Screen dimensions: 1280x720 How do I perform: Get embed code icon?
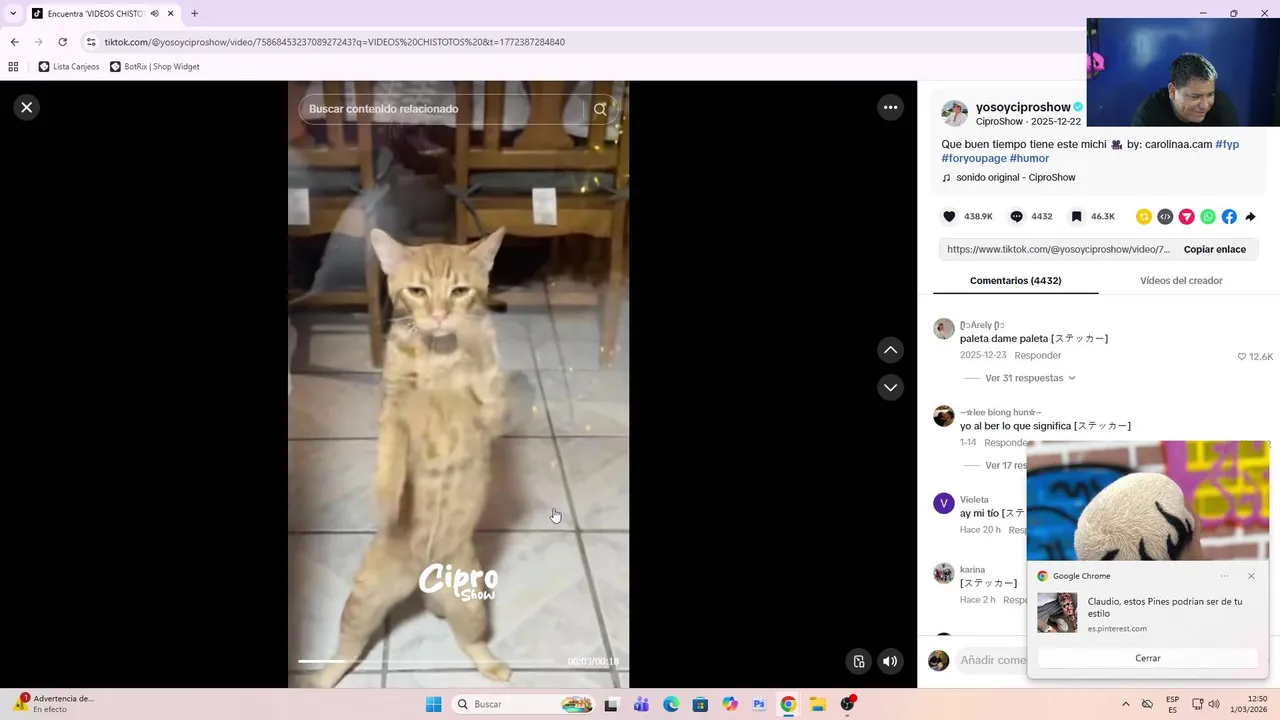[x=1165, y=216]
